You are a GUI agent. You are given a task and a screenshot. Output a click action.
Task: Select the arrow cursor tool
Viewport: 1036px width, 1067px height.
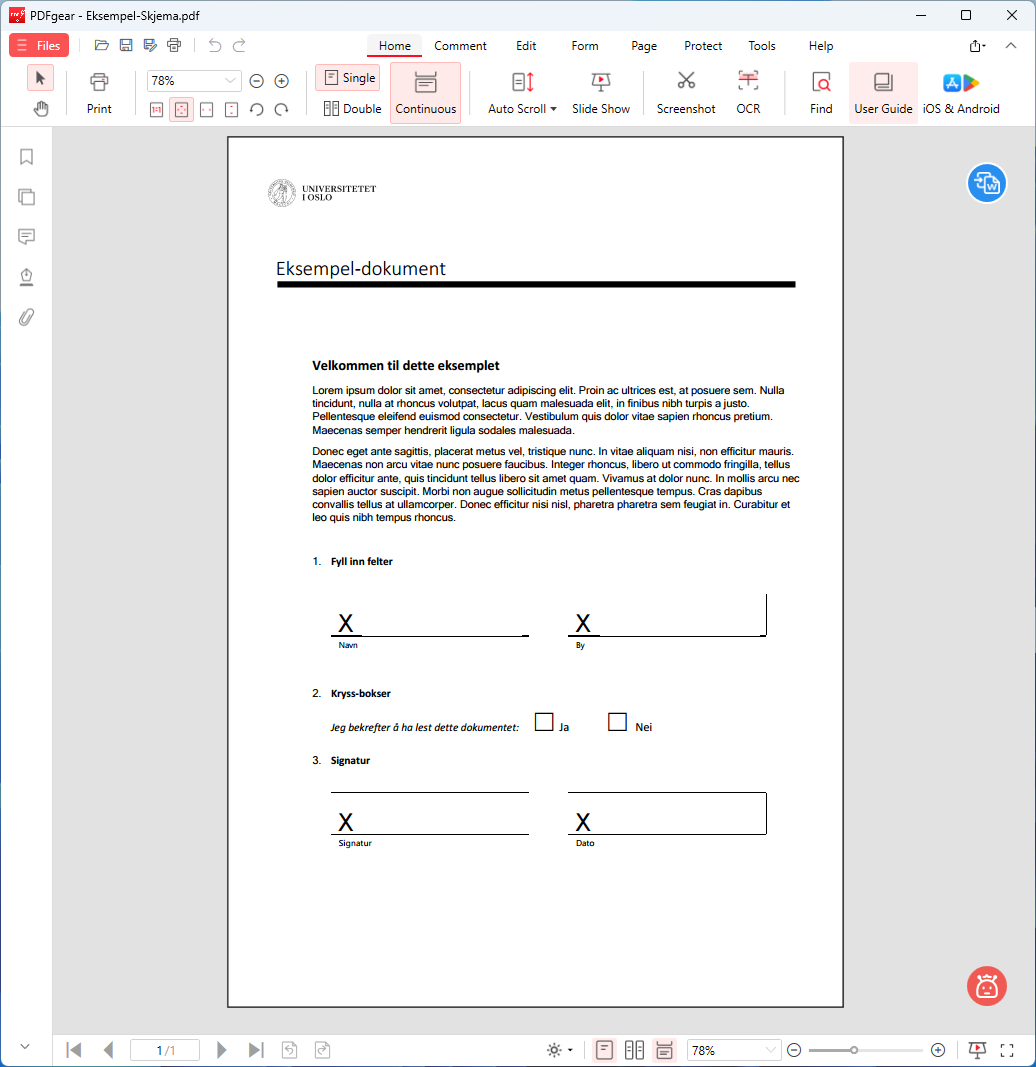(40, 78)
